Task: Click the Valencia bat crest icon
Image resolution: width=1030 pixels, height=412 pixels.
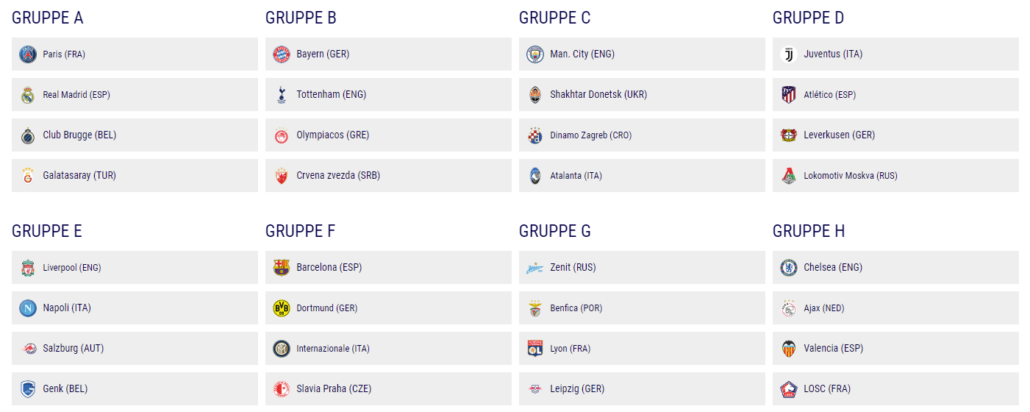Action: (x=788, y=348)
